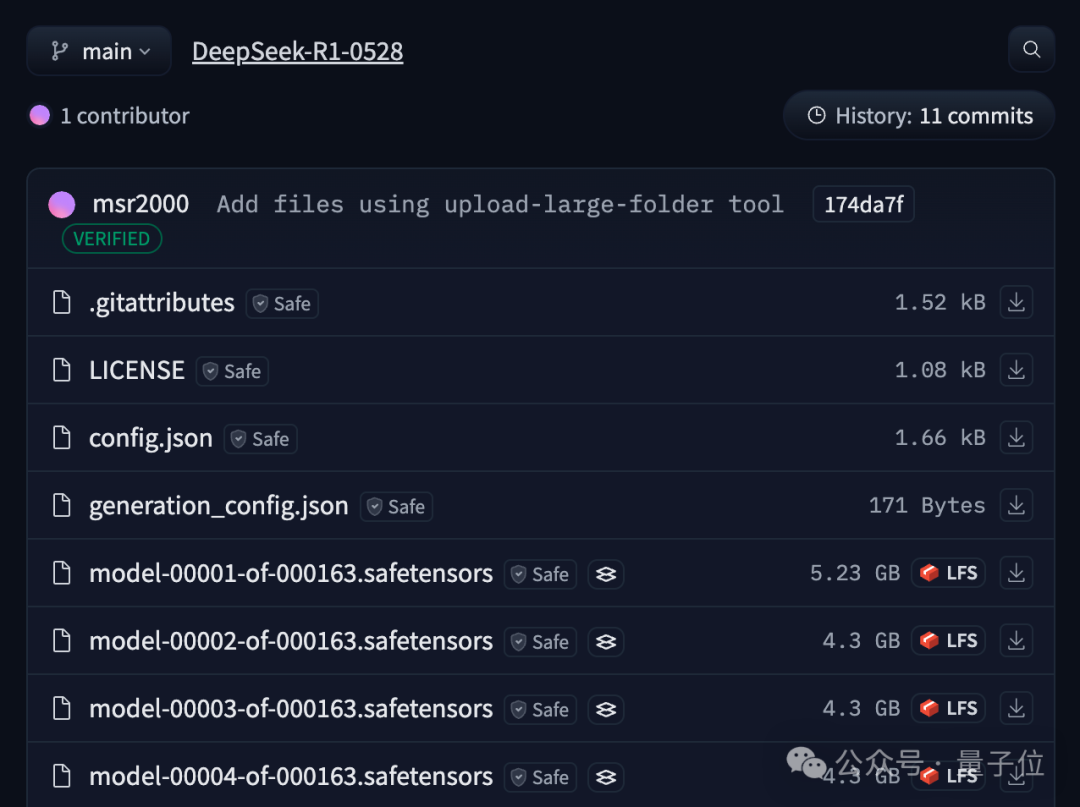The width and height of the screenshot is (1080, 807).
Task: Click the search files magnifier icon
Action: point(1031,50)
